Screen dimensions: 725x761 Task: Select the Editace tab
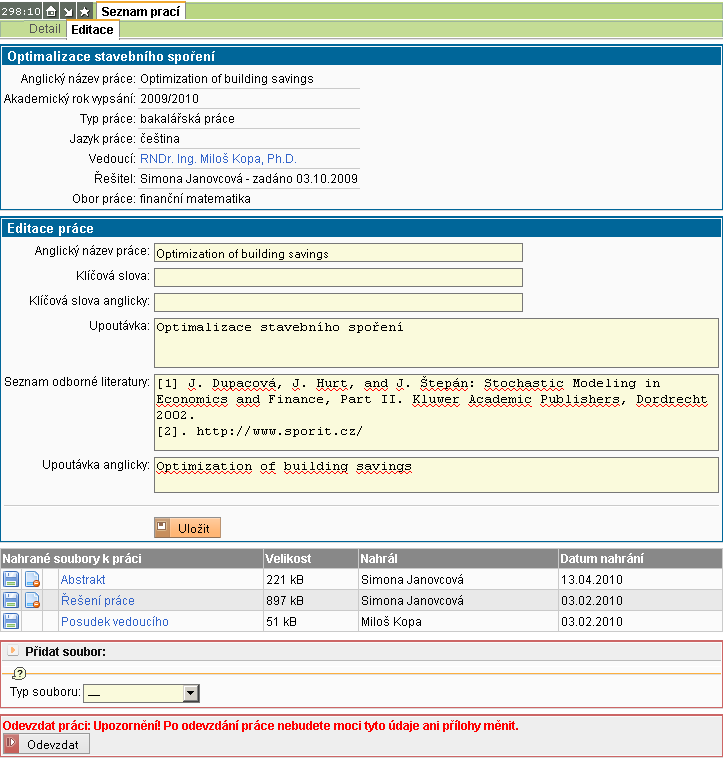click(92, 30)
